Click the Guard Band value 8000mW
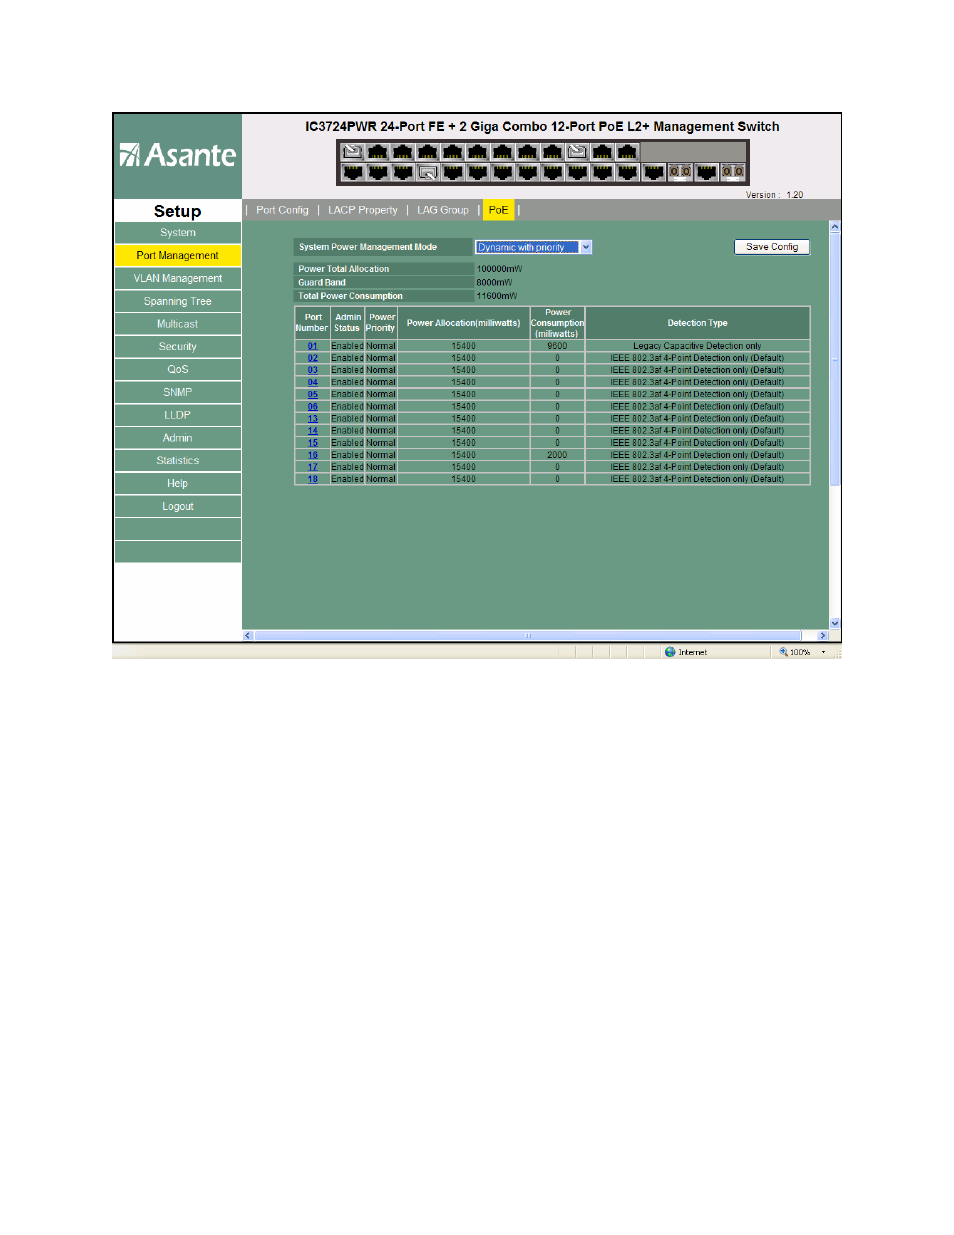Screen dimensions: 954x1235 (x=494, y=283)
